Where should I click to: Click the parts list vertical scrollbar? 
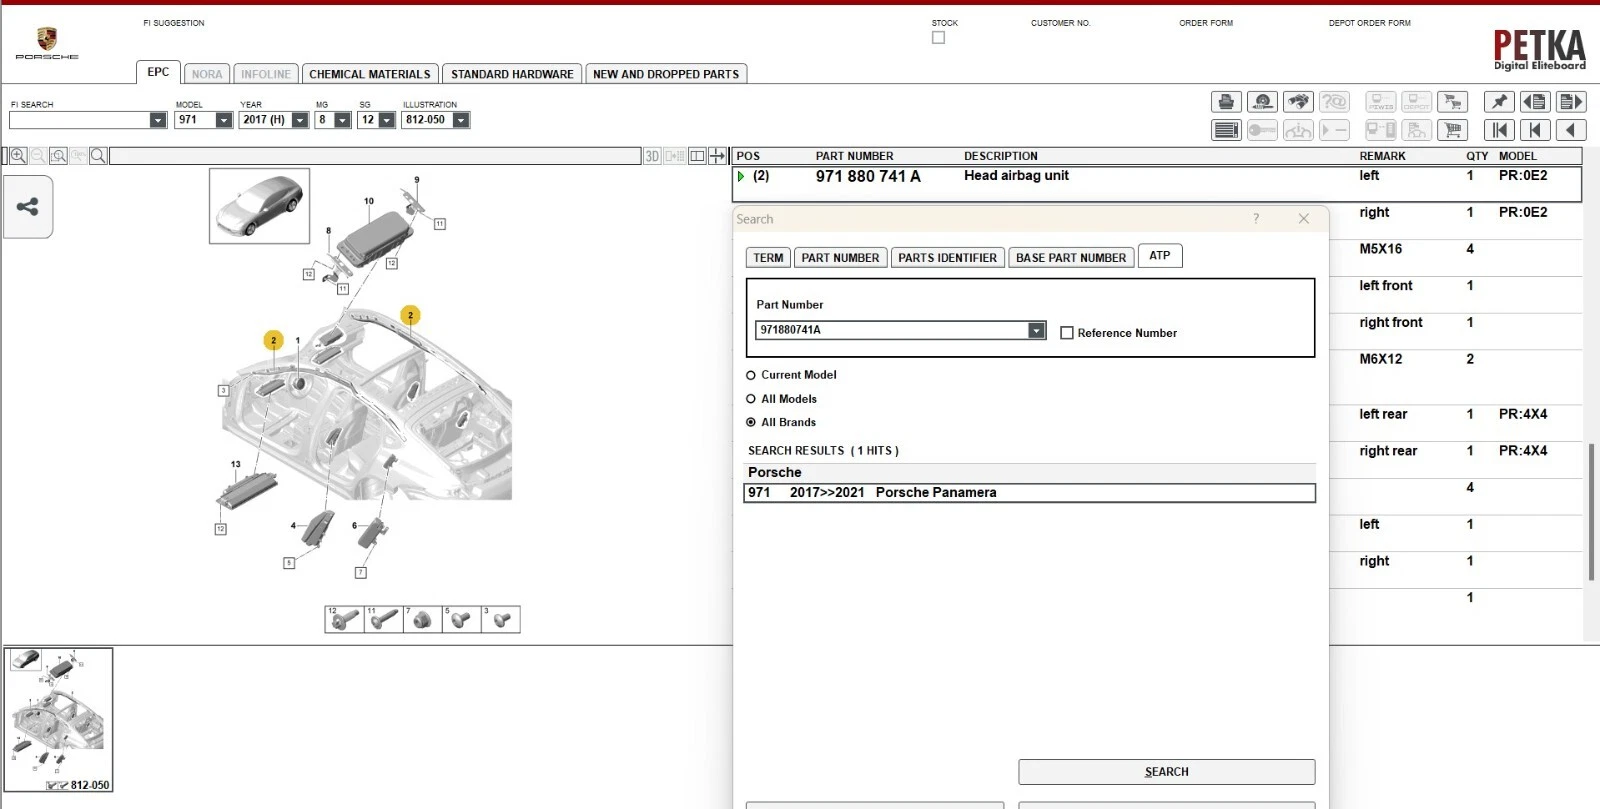tap(1590, 511)
